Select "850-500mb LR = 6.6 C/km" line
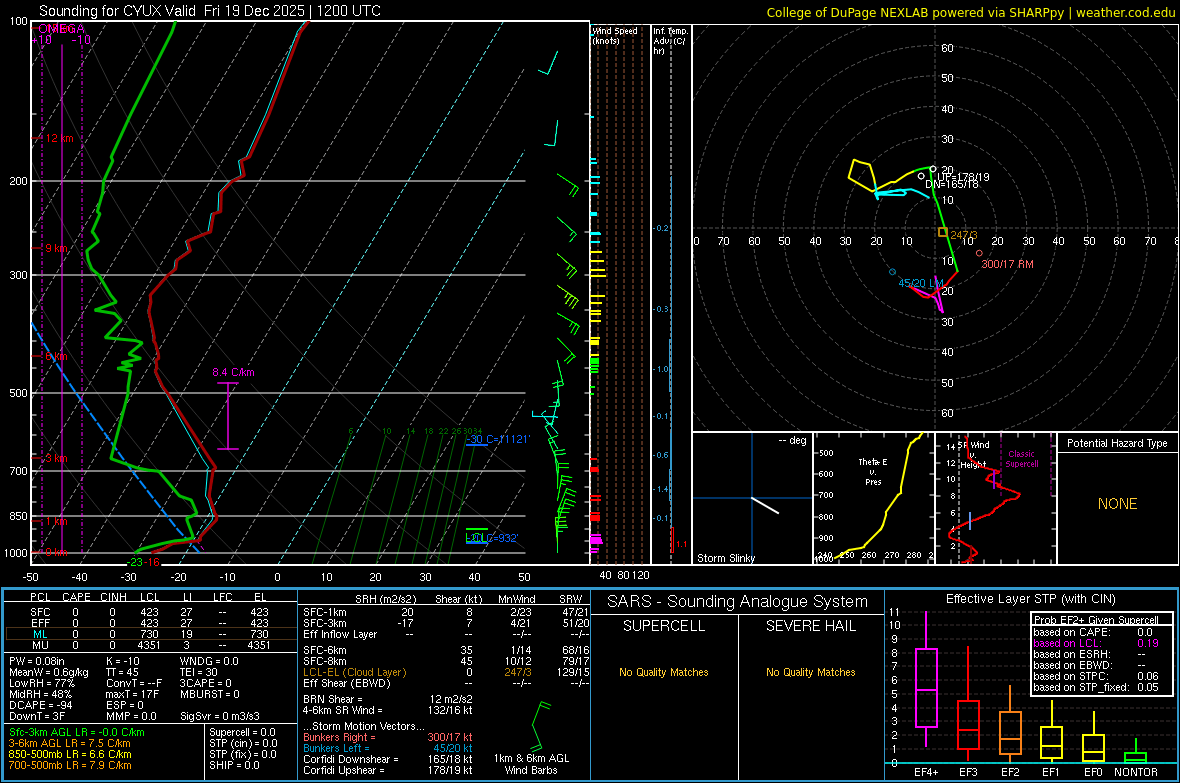The width and height of the screenshot is (1180, 783). pos(70,754)
